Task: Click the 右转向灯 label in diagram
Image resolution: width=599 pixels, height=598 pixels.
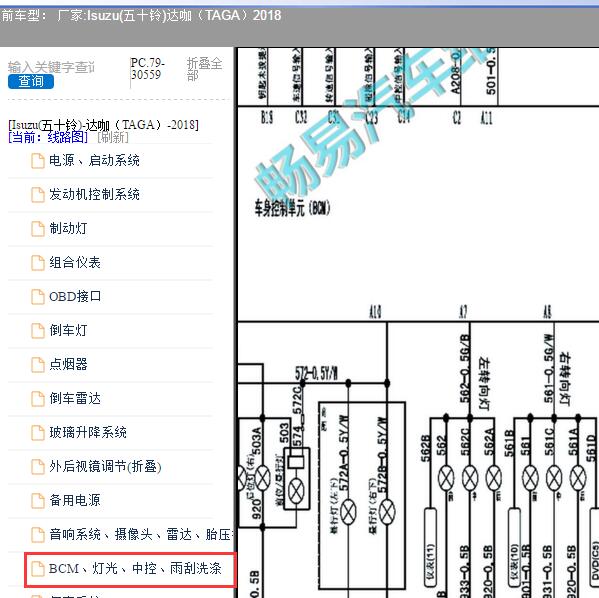Action: click(x=564, y=378)
